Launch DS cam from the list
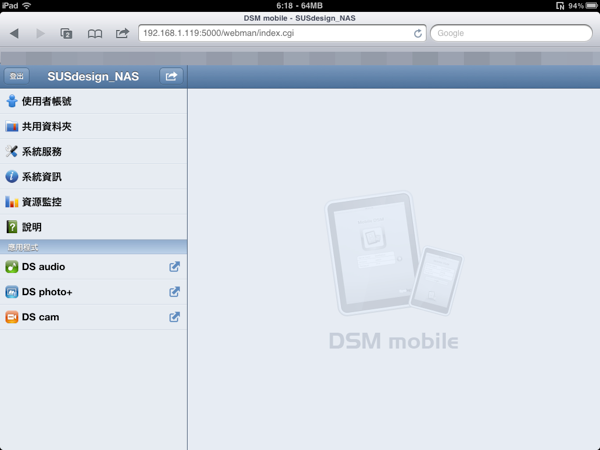The width and height of the screenshot is (600, 450). tap(93, 317)
